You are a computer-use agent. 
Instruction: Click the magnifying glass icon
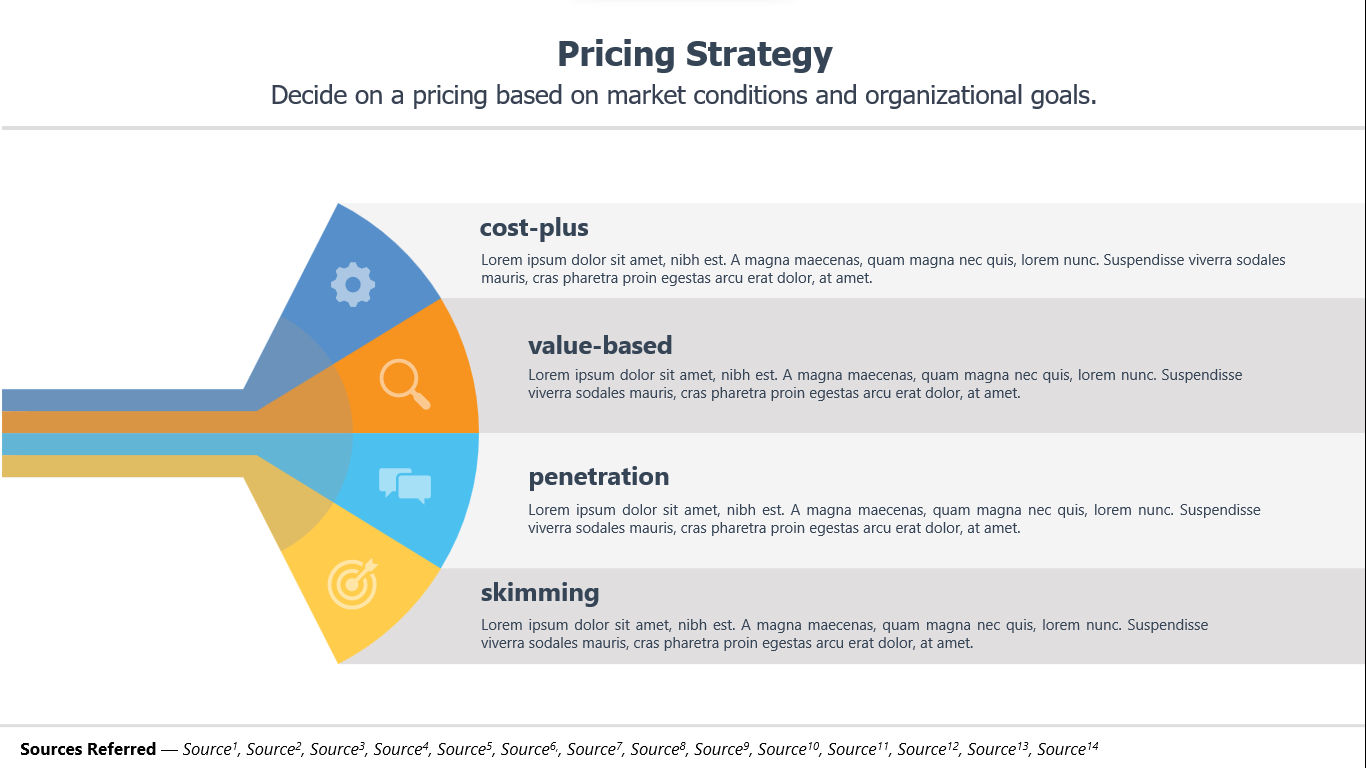[405, 384]
